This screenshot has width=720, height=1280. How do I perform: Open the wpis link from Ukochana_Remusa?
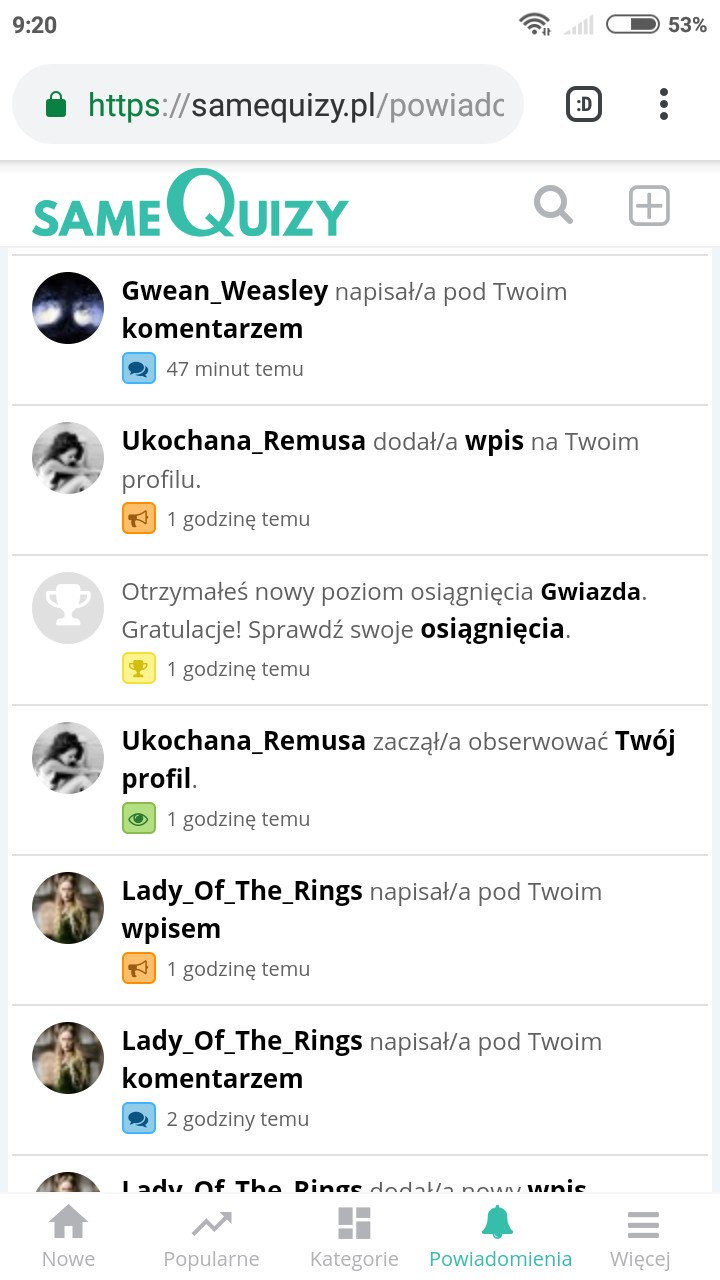click(494, 441)
